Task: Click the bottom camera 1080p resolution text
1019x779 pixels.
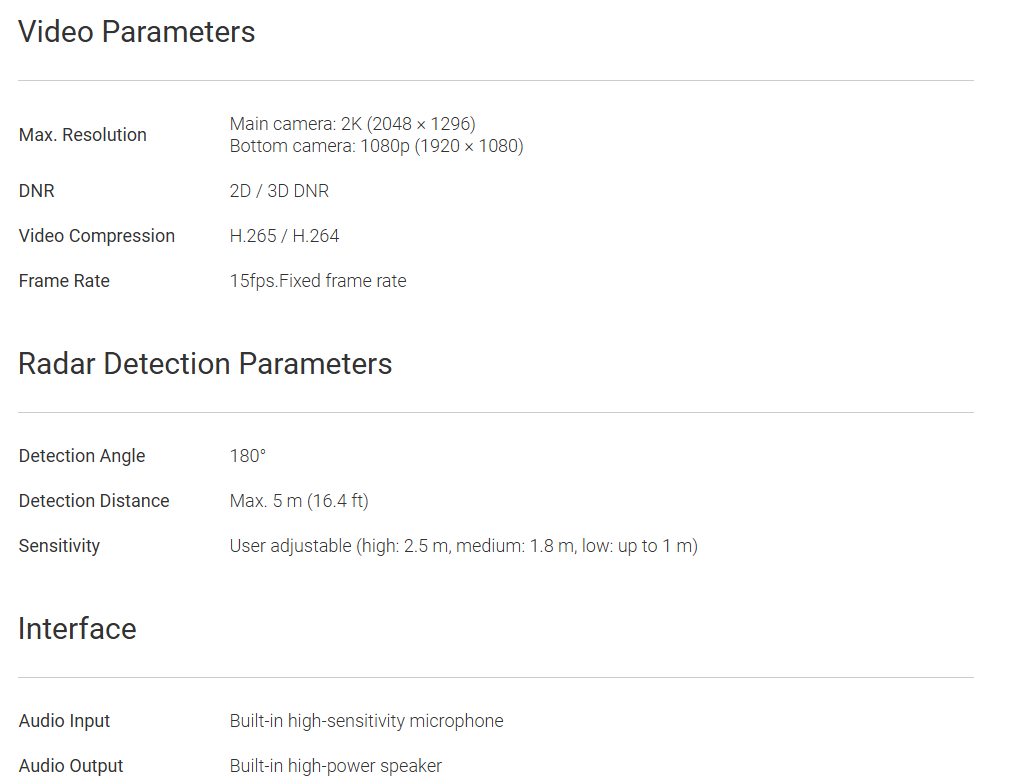Action: tap(376, 146)
